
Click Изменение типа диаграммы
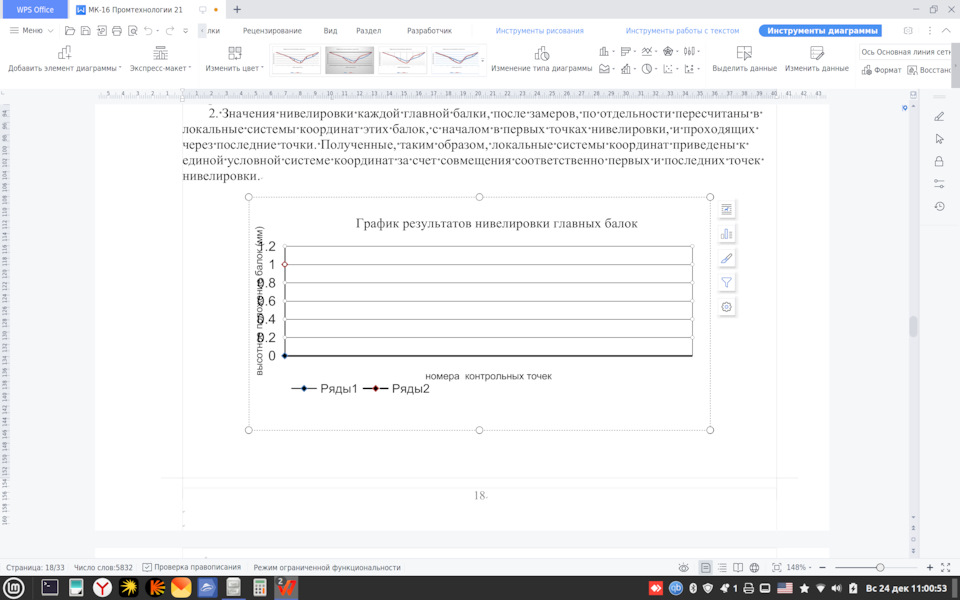coord(541,59)
